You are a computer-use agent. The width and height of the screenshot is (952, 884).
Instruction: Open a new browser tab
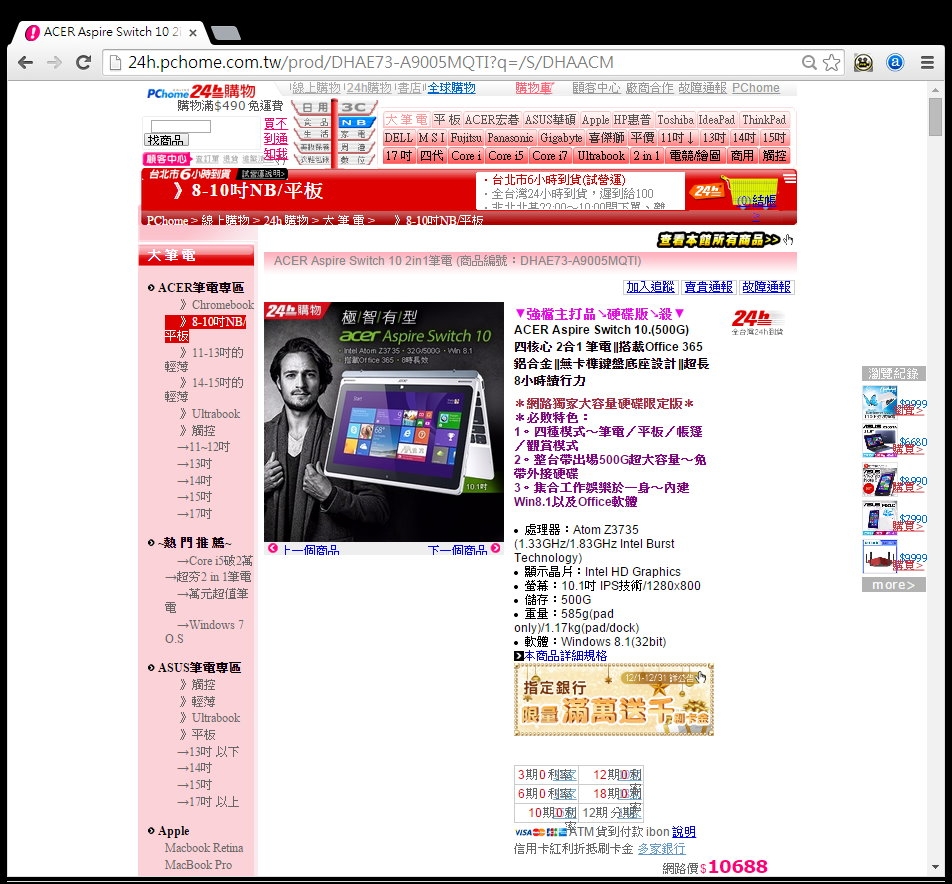pyautogui.click(x=226, y=33)
